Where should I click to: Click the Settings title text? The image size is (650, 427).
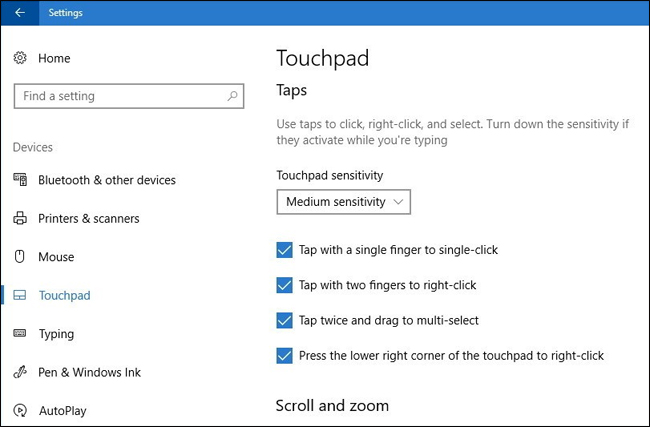click(x=65, y=13)
